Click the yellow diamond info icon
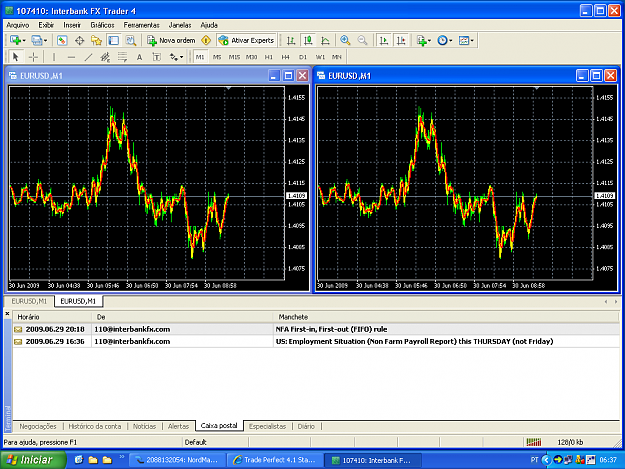Viewport: 625px width, 469px height. coord(206,40)
